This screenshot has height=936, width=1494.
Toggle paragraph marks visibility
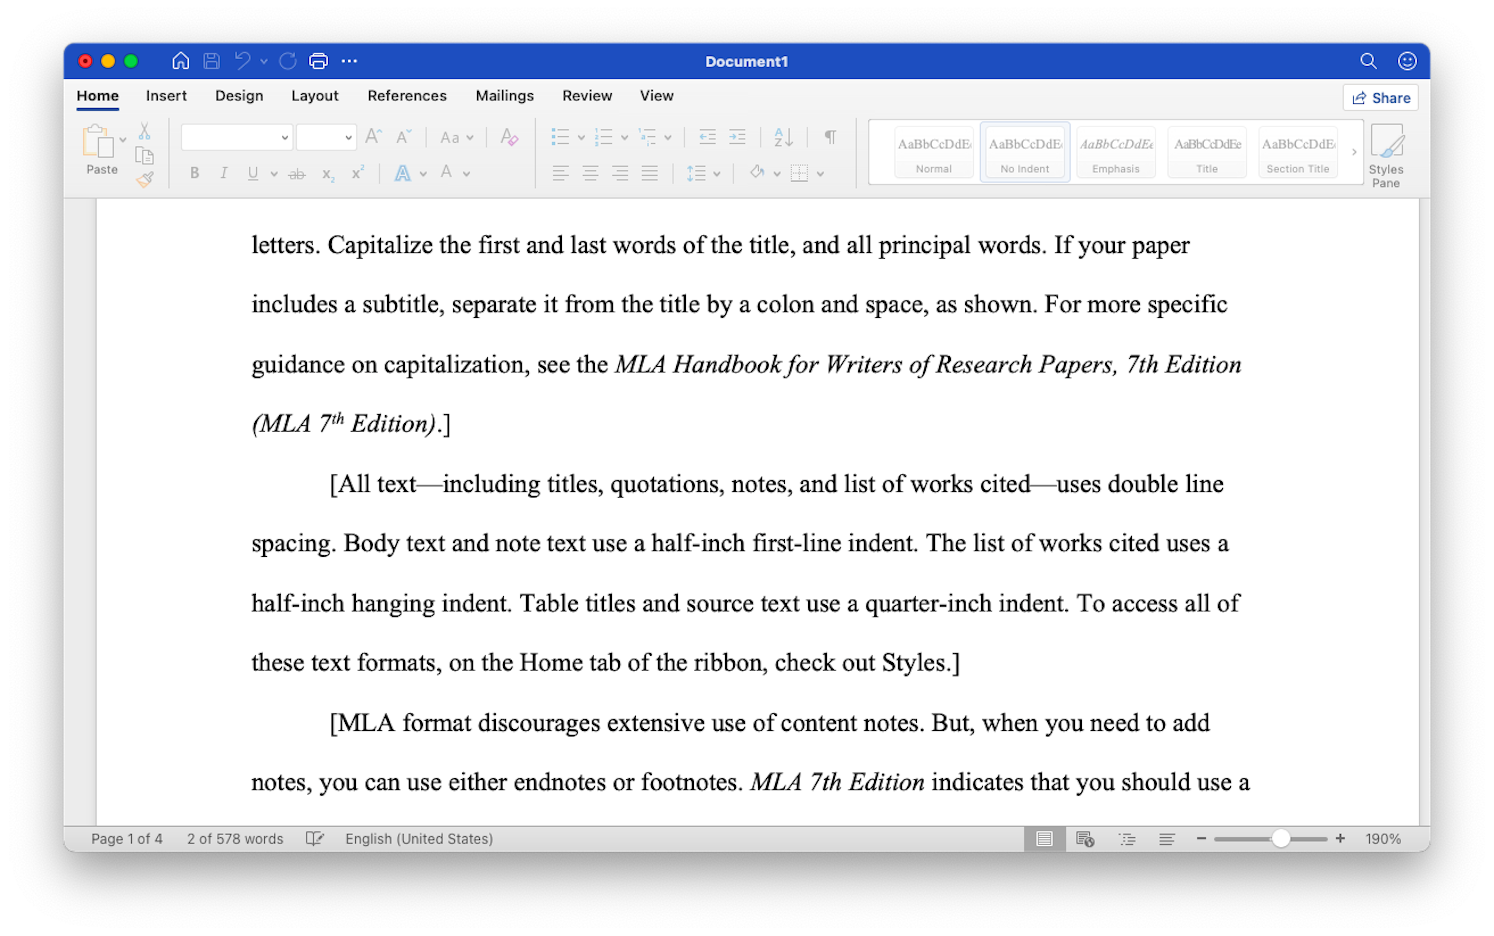pyautogui.click(x=829, y=137)
